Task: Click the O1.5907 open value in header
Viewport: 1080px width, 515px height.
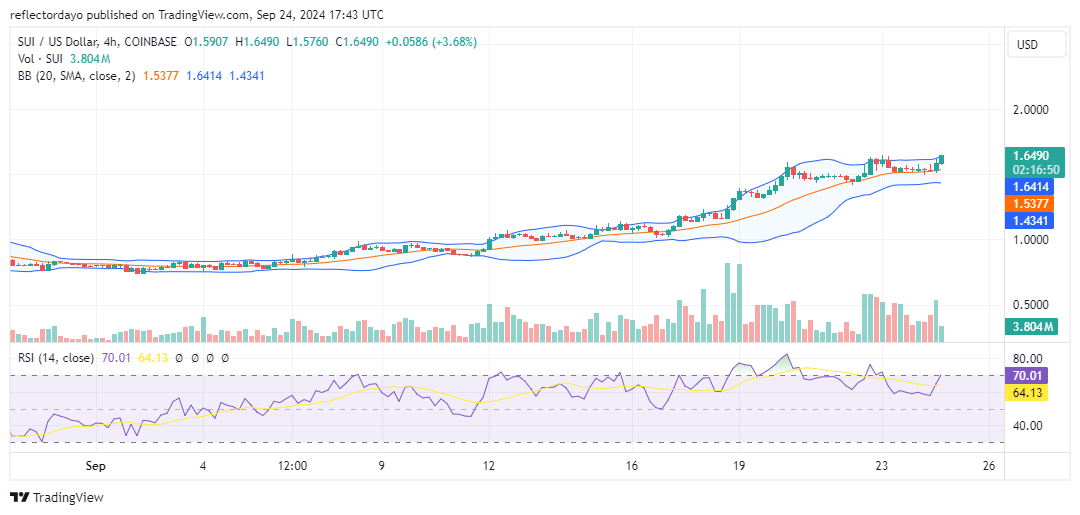Action: [x=207, y=42]
